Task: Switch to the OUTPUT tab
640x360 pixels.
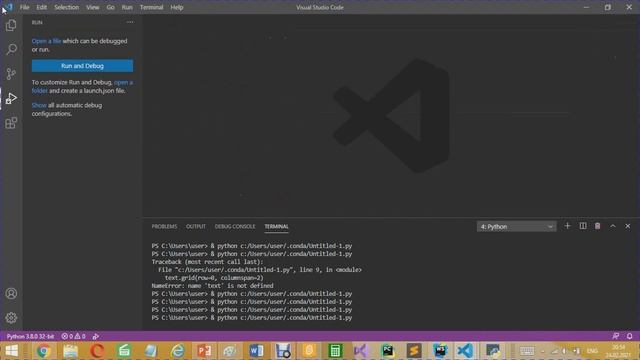Action: (x=196, y=227)
